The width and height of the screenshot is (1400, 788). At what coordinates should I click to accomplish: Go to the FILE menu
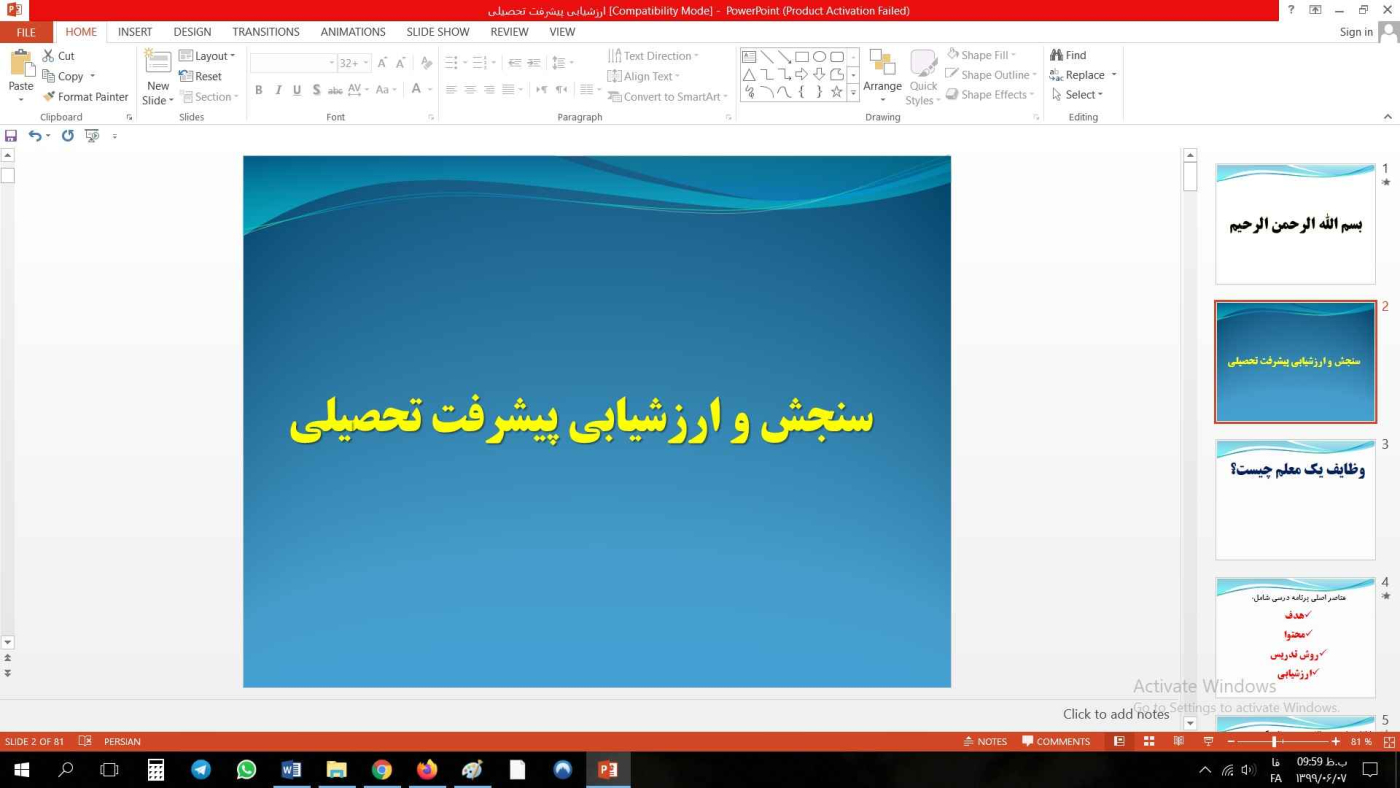coord(26,32)
